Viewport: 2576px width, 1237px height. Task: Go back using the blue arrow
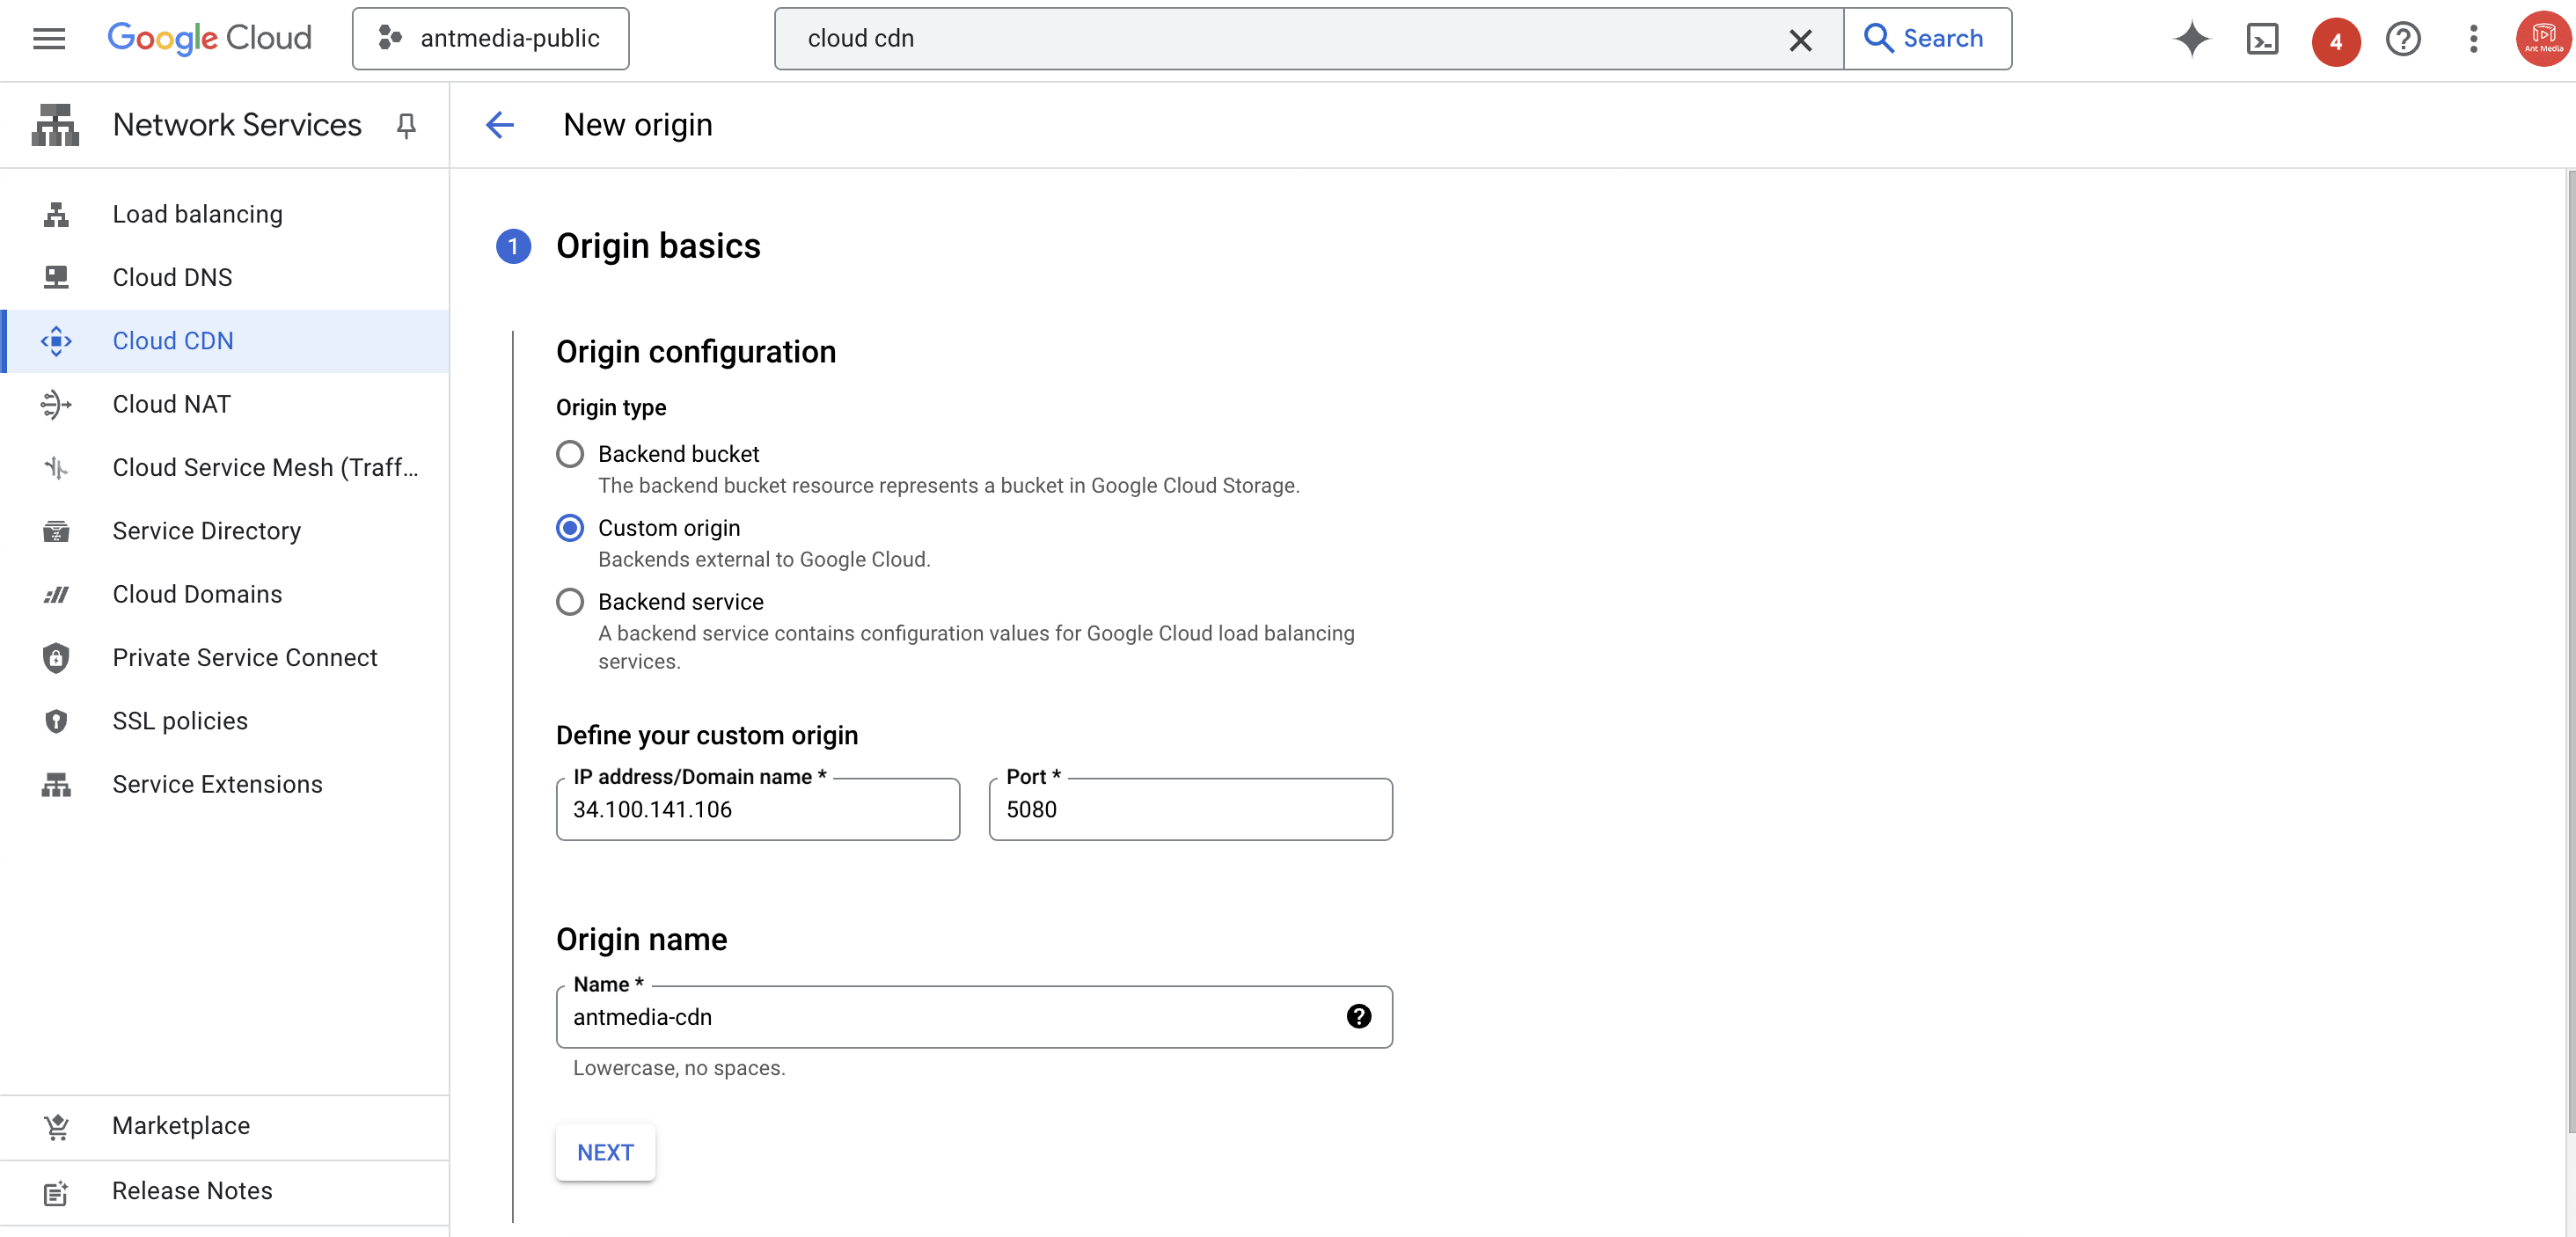[x=499, y=125]
